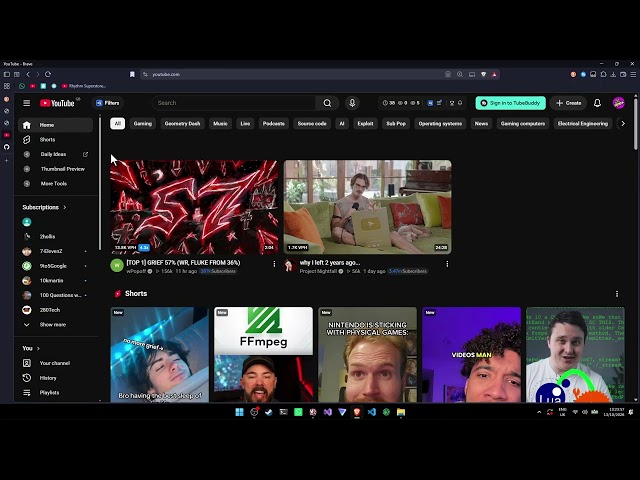Focus the YouTube search field
Image resolution: width=640 pixels, height=480 pixels.
(x=234, y=103)
